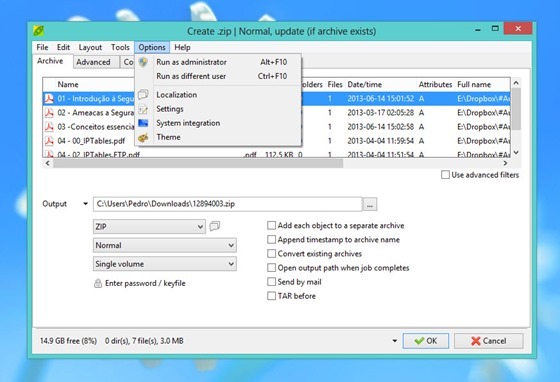
Task: Enable Open output path when job completes
Action: pos(271,268)
